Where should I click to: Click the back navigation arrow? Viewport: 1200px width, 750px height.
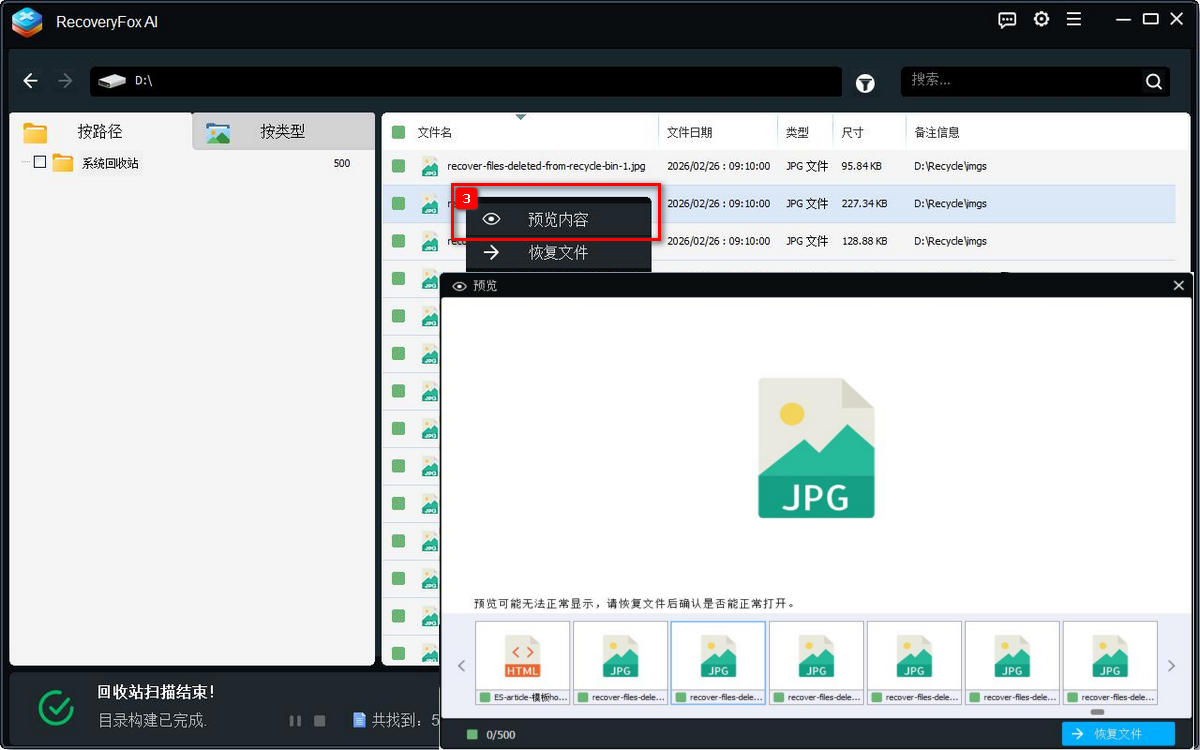coord(29,81)
